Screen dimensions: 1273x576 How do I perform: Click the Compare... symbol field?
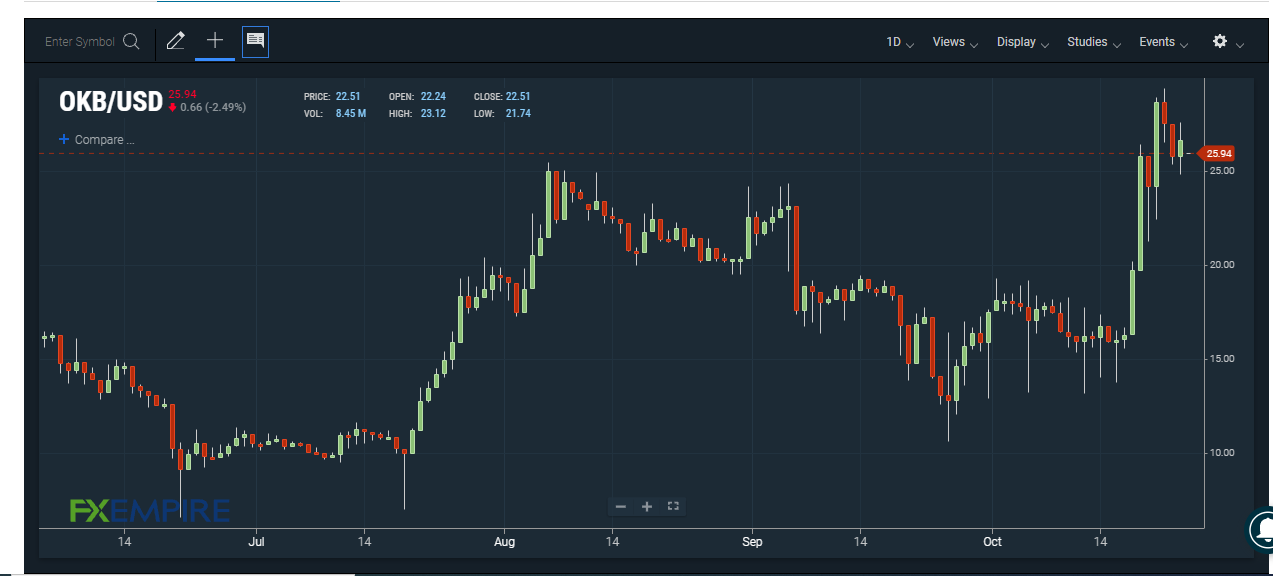(105, 140)
